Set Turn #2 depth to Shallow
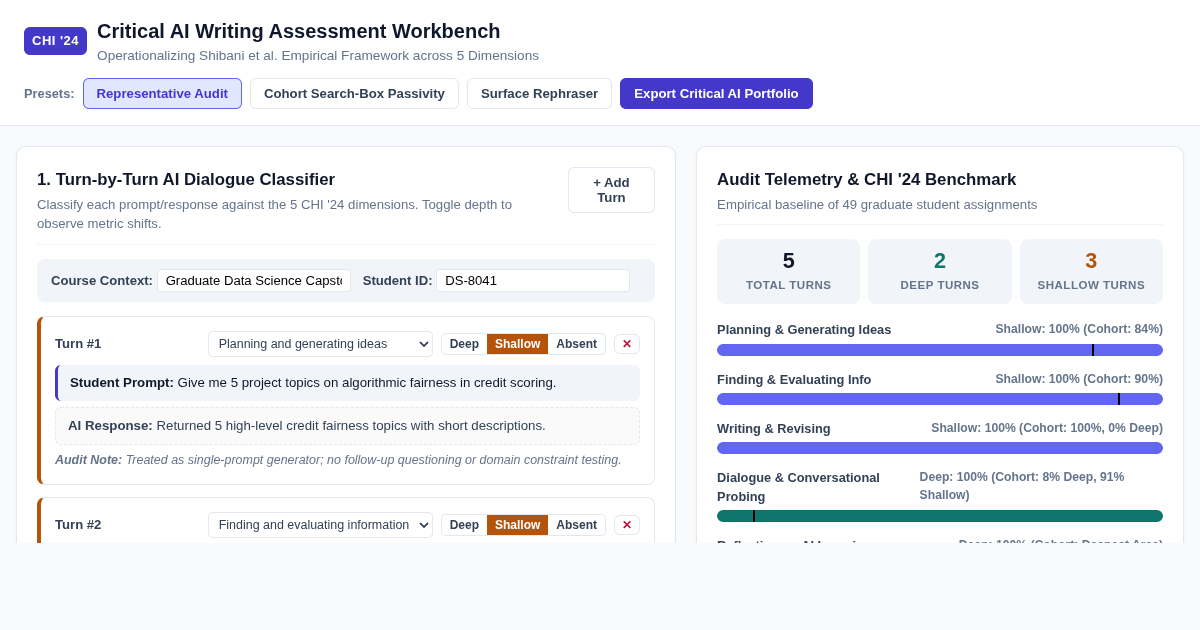Image resolution: width=1200 pixels, height=630 pixels. 517,525
